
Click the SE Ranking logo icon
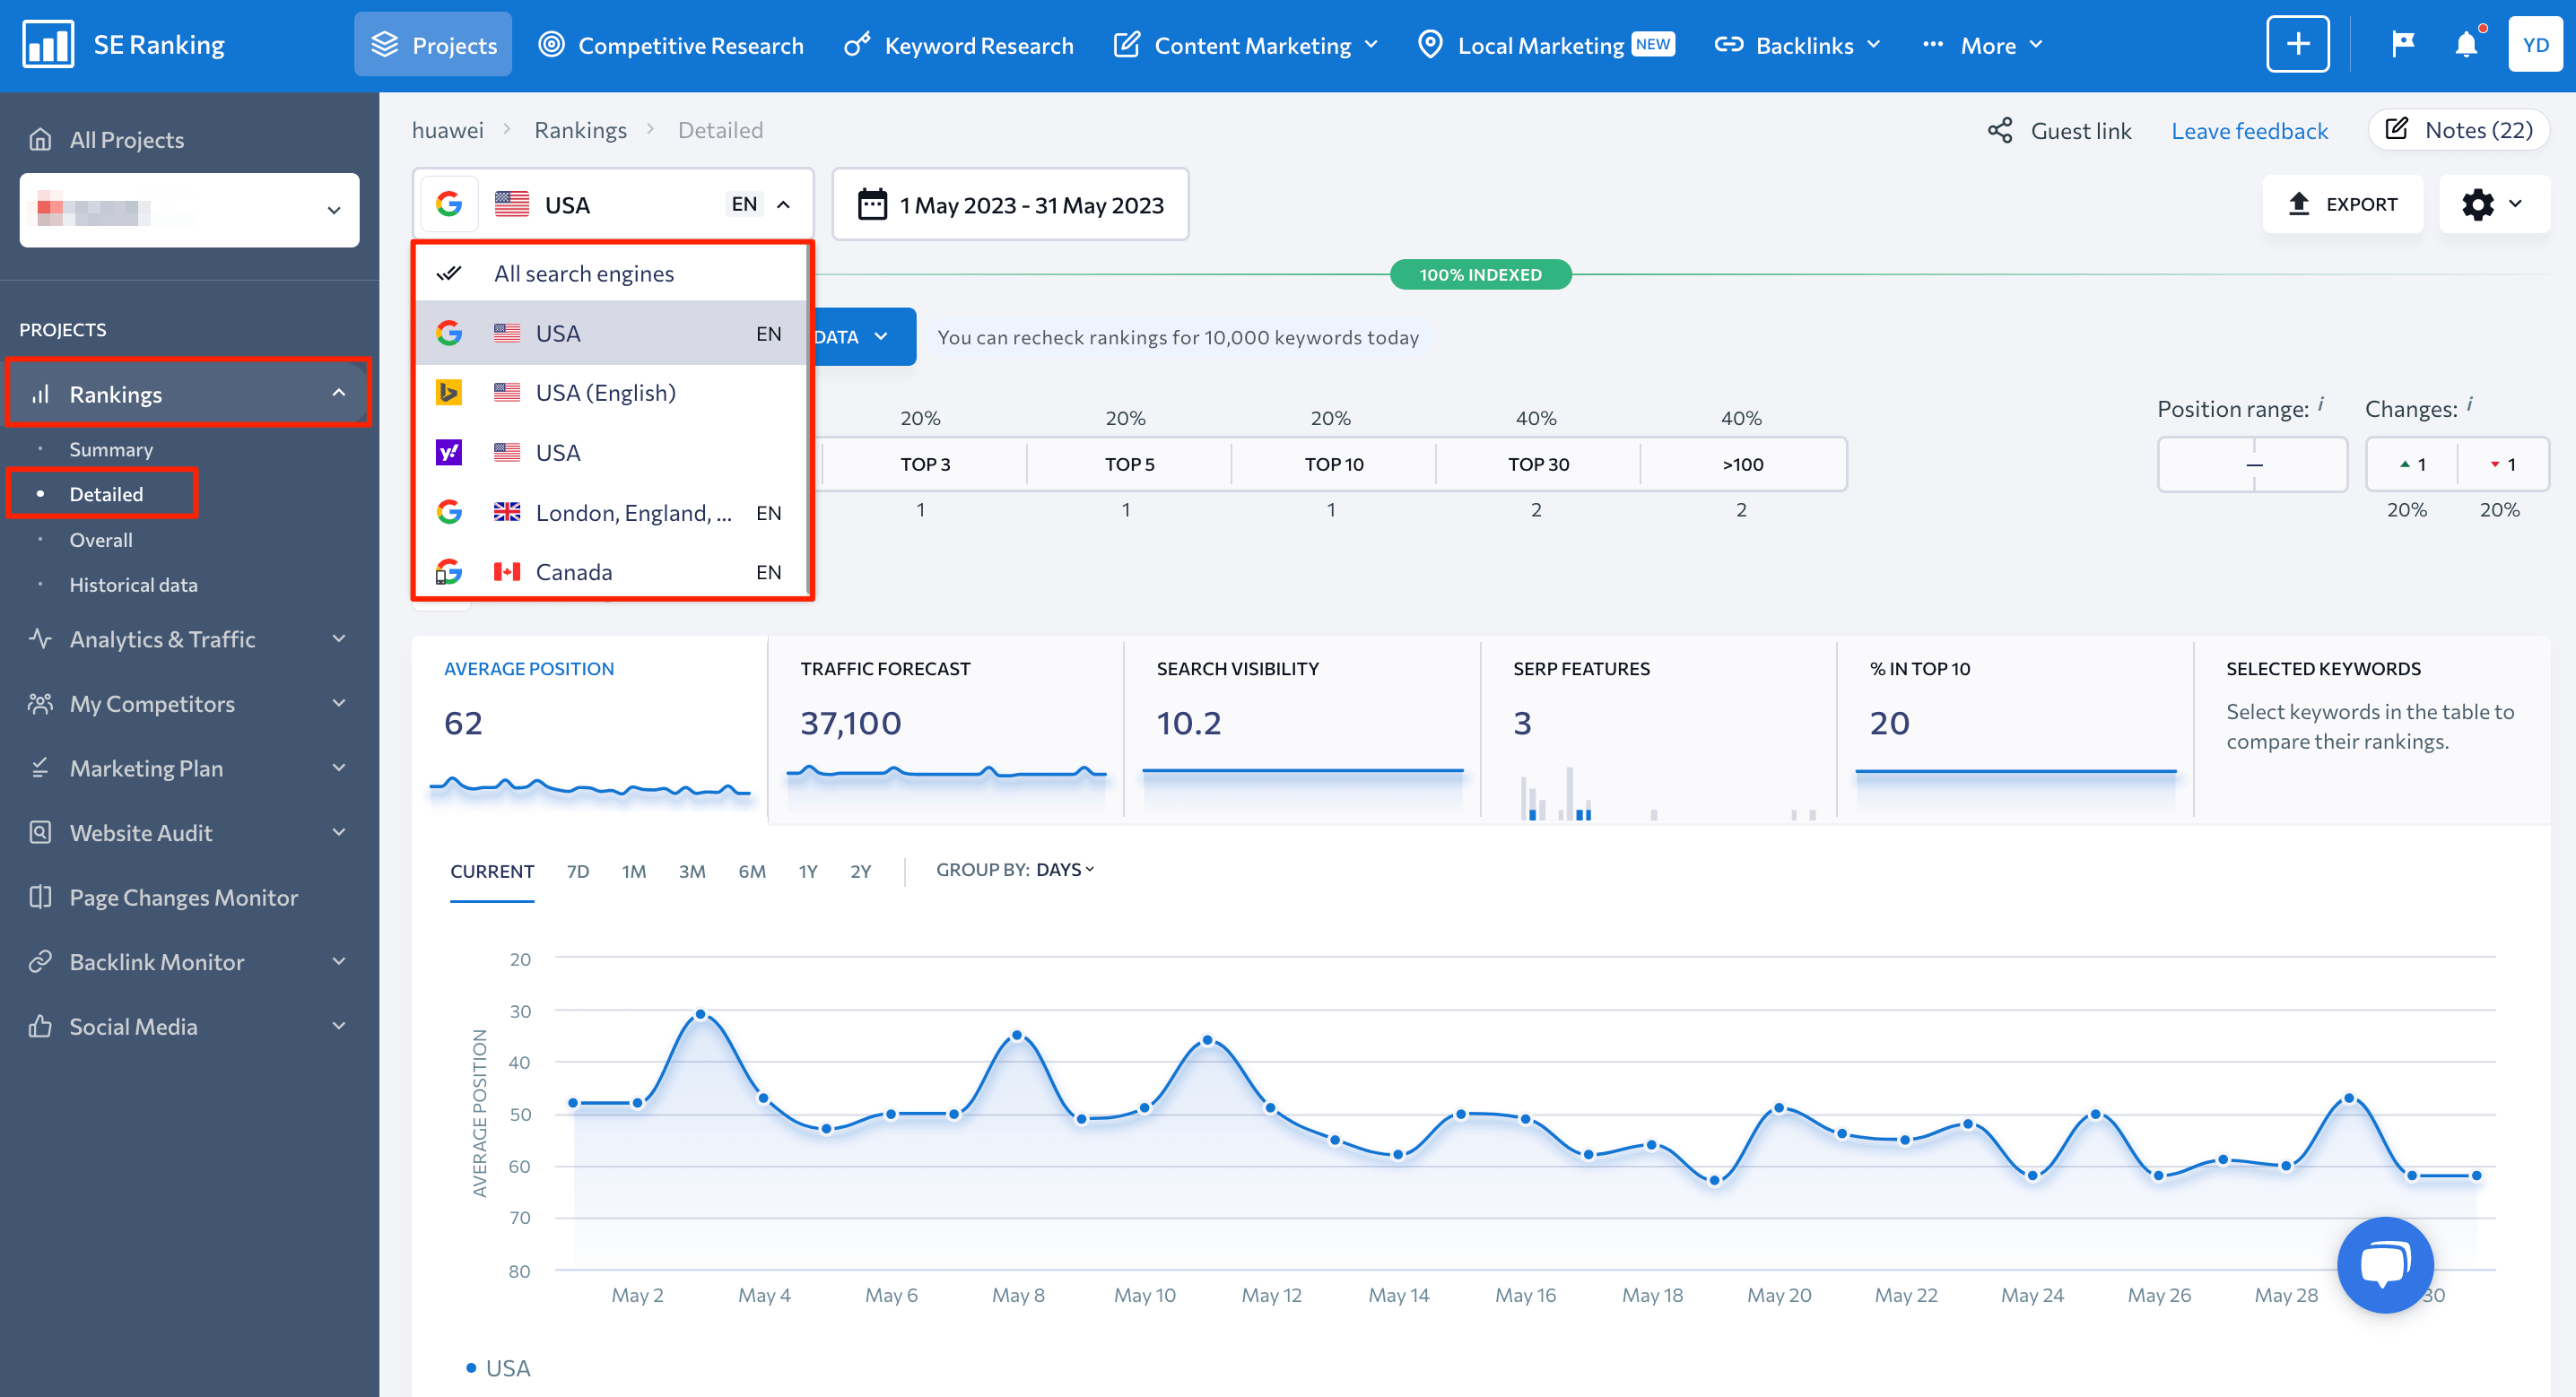tap(47, 45)
